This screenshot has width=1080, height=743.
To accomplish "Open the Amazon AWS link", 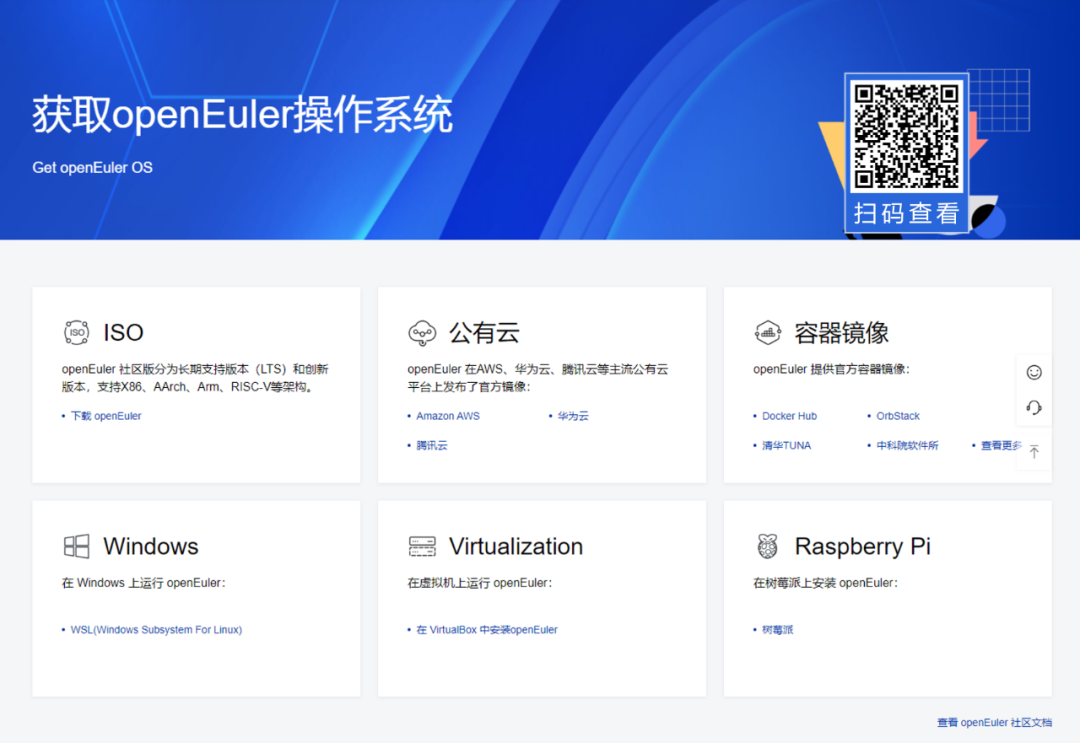I will coord(448,416).
